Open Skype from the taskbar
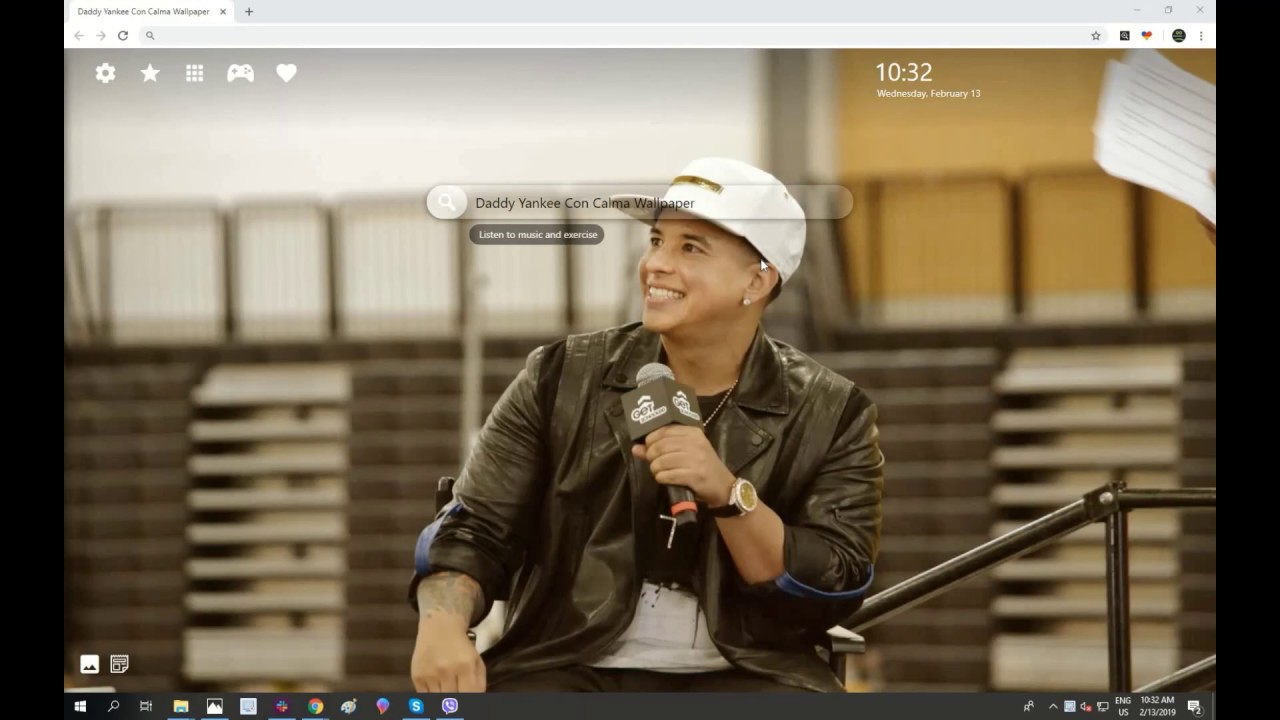The height and width of the screenshot is (720, 1280). click(416, 706)
